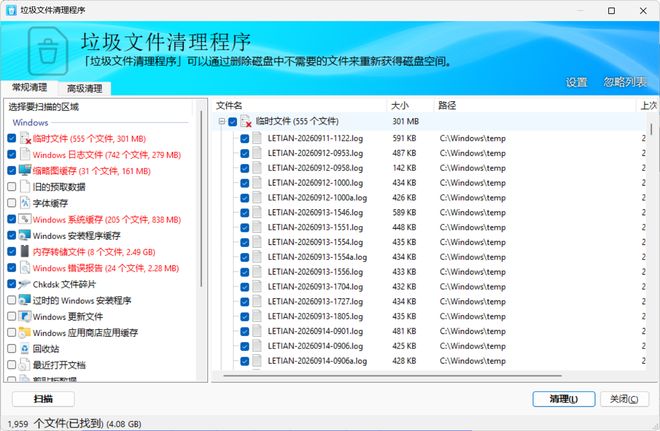The image size is (660, 431).
Task: Maximize the window
Action: point(612,11)
